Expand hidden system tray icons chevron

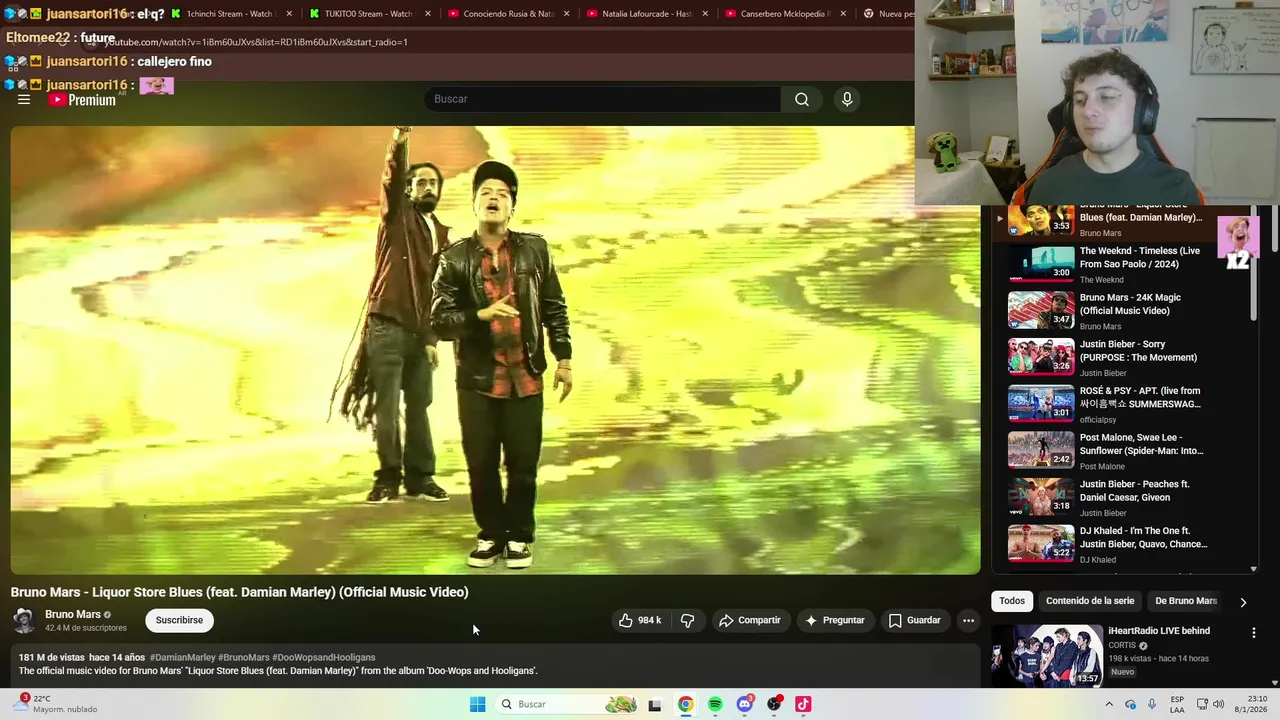1108,704
